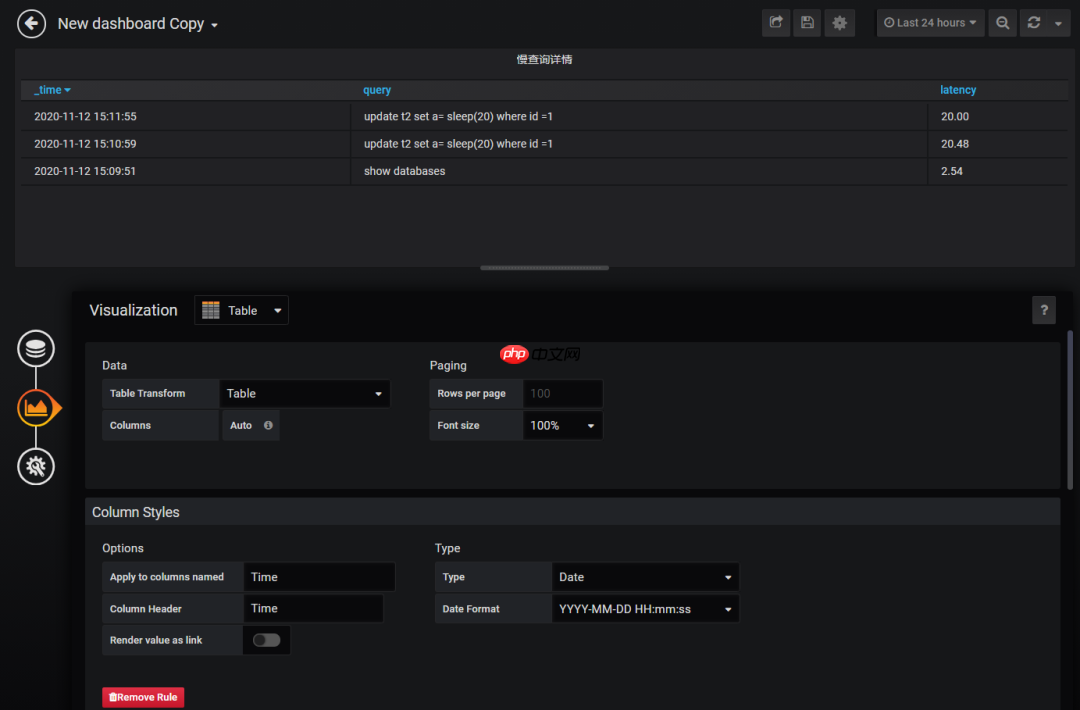Open the Last 24 hours time picker
The width and height of the screenshot is (1080, 710).
pos(930,22)
